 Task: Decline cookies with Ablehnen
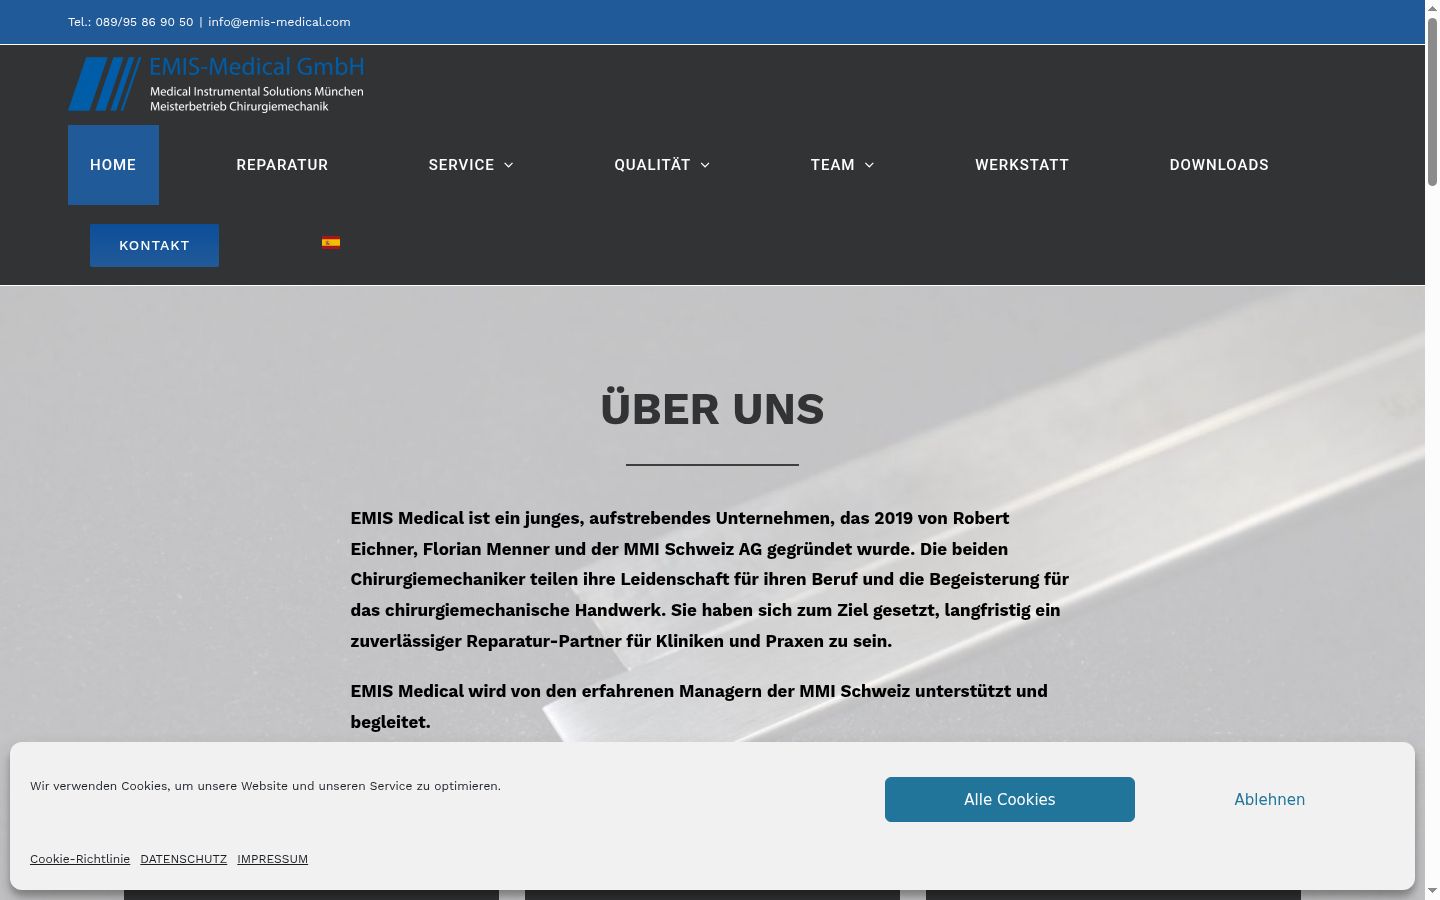tap(1269, 799)
